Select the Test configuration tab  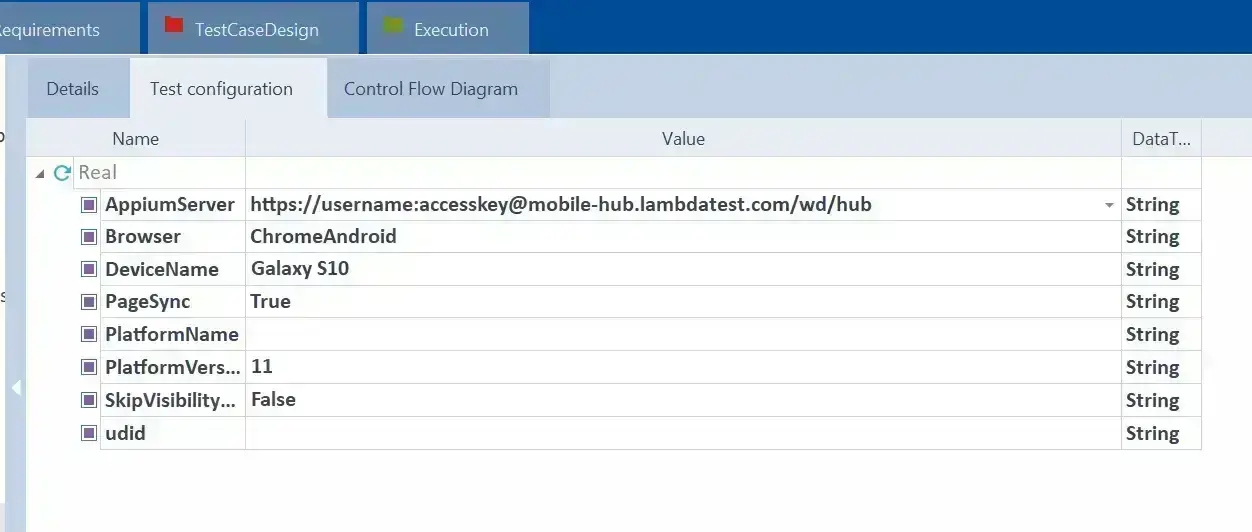tap(221, 89)
